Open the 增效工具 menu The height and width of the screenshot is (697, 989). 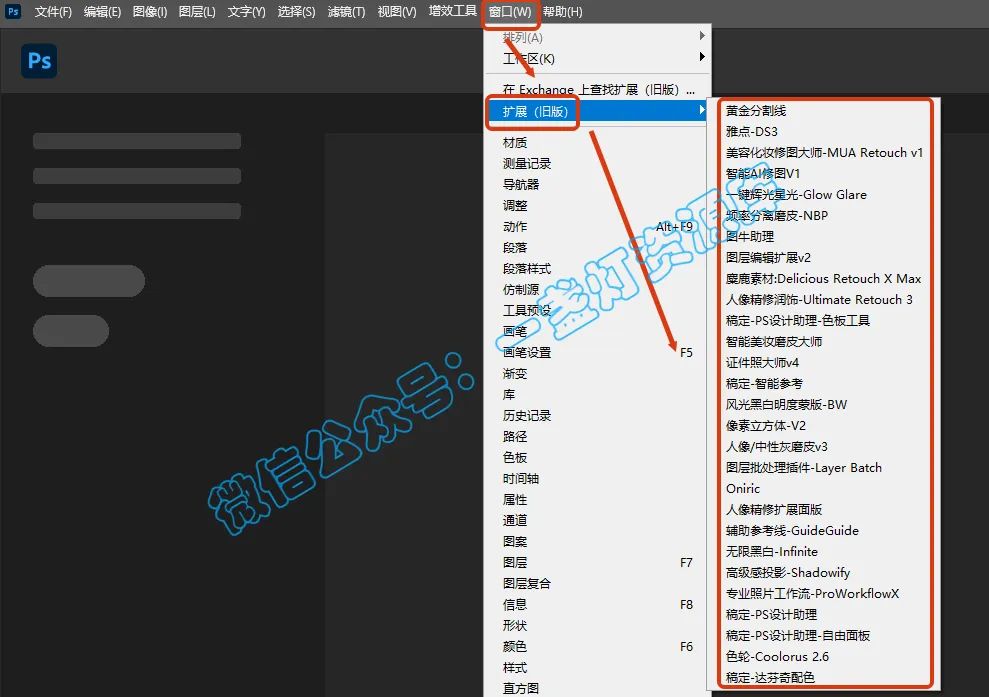(x=452, y=11)
